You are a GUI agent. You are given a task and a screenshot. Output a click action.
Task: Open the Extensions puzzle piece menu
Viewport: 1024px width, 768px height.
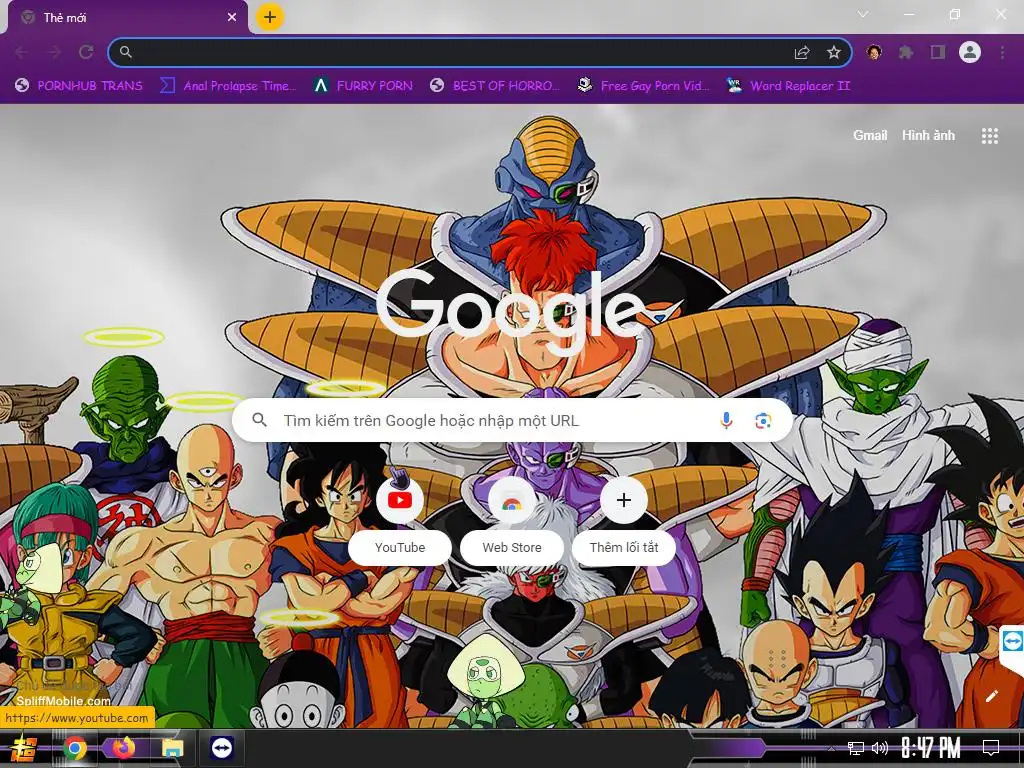906,52
